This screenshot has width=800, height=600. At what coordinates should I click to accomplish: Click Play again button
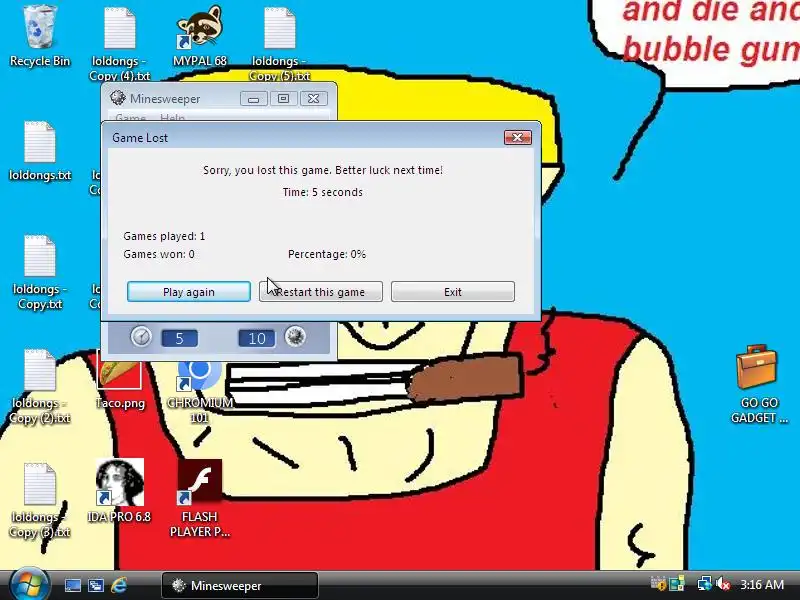click(189, 292)
